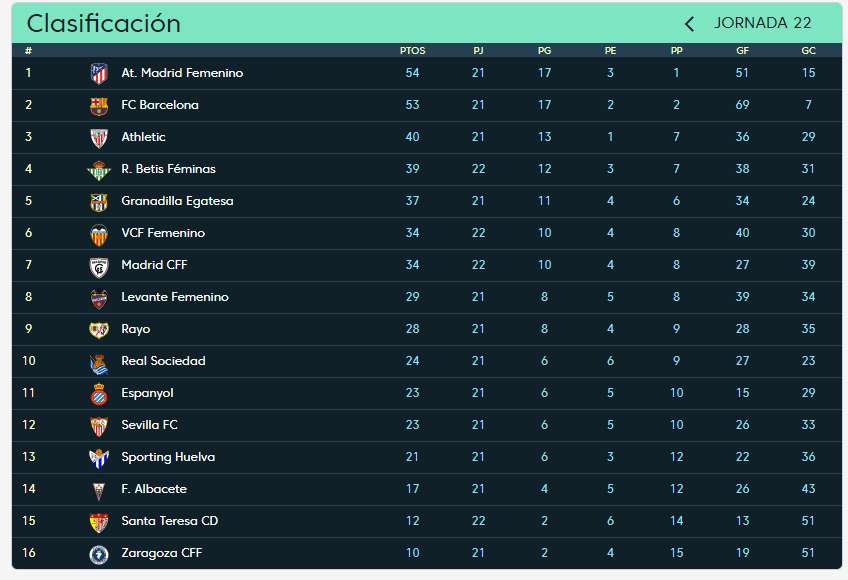This screenshot has height=580, width=848.
Task: Open the JORNADA 22 selector
Action: [763, 23]
